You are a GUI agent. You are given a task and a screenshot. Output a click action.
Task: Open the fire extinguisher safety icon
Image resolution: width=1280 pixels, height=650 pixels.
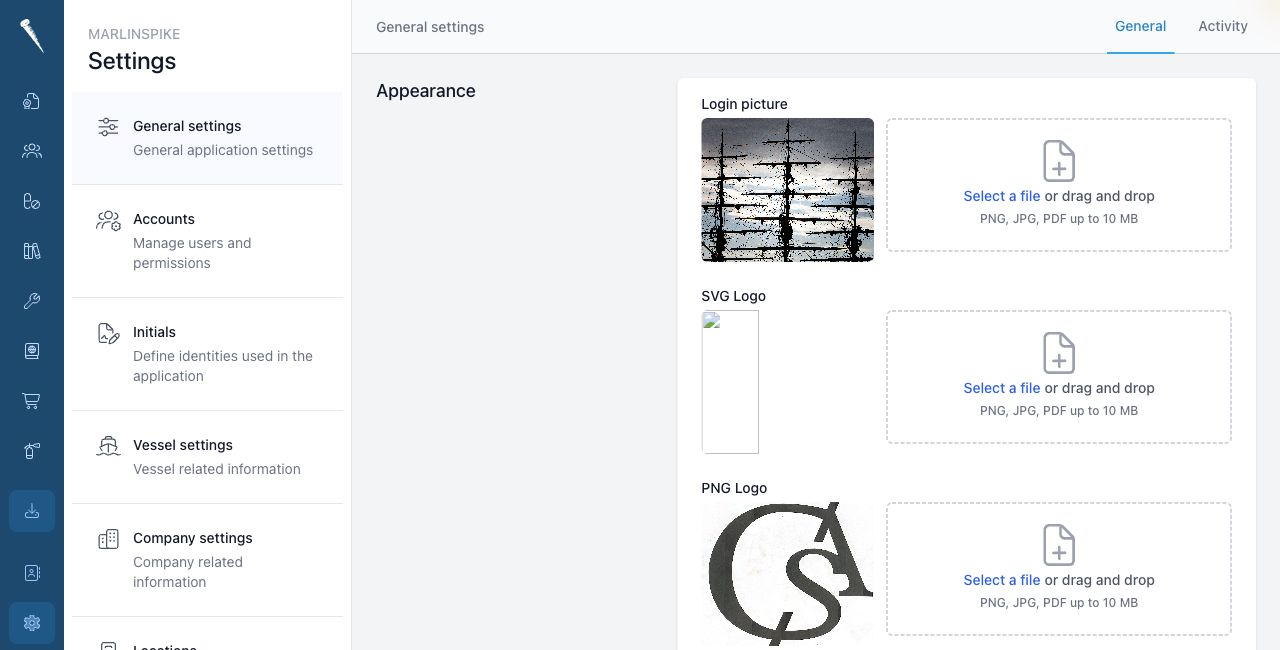(32, 451)
